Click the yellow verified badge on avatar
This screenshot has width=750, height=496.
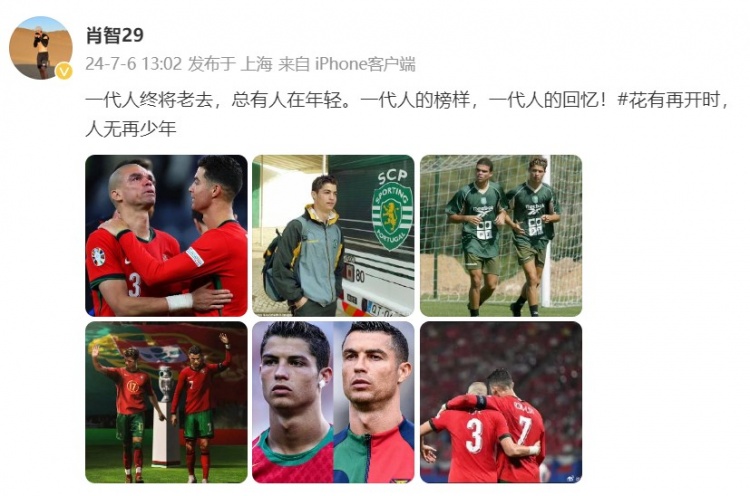64,72
